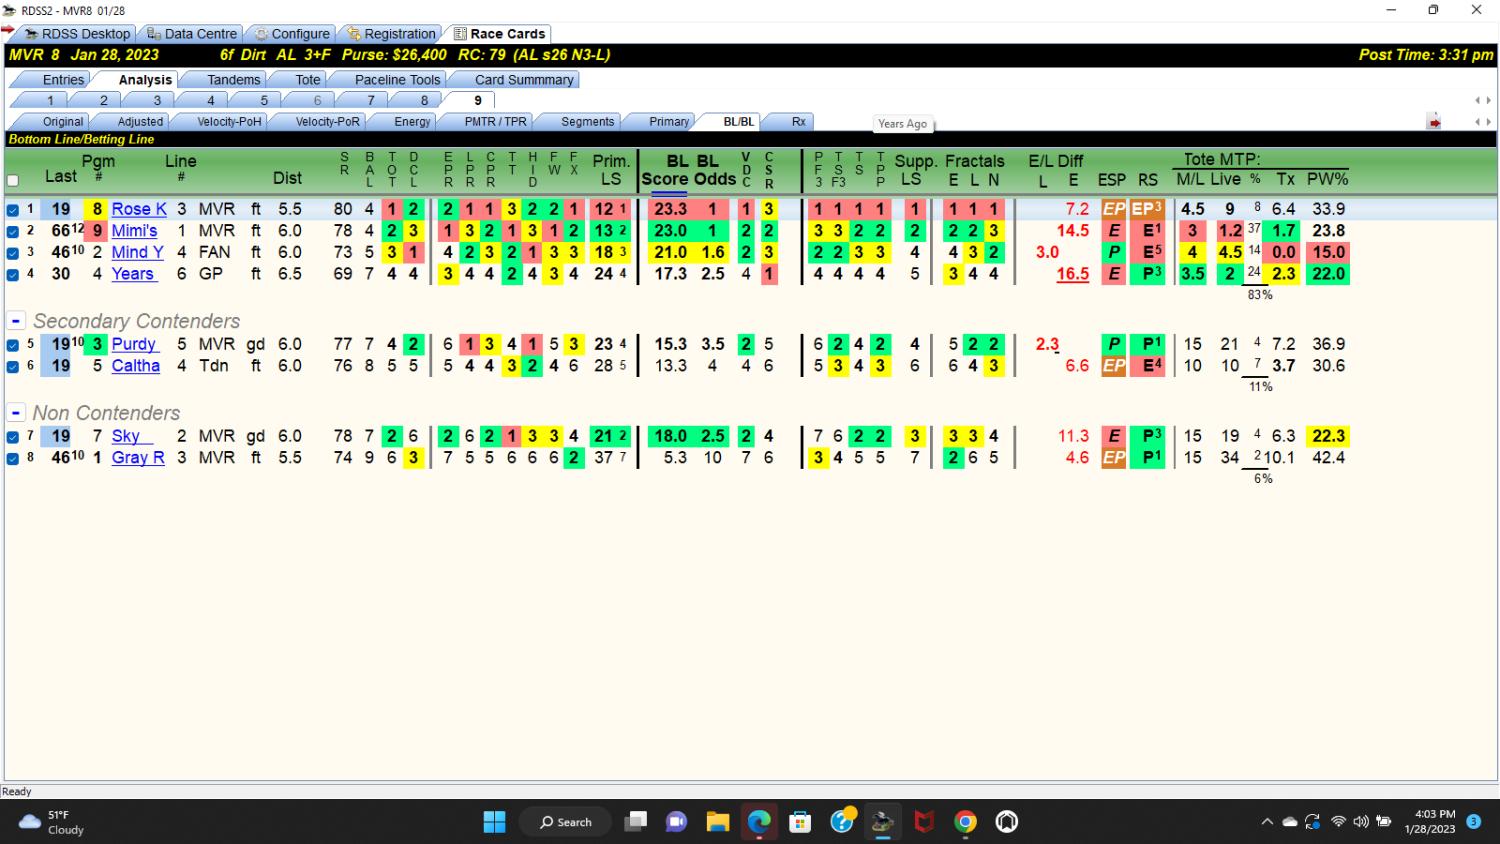Open Google Chrome from taskbar
The image size is (1500, 844).
pos(965,822)
